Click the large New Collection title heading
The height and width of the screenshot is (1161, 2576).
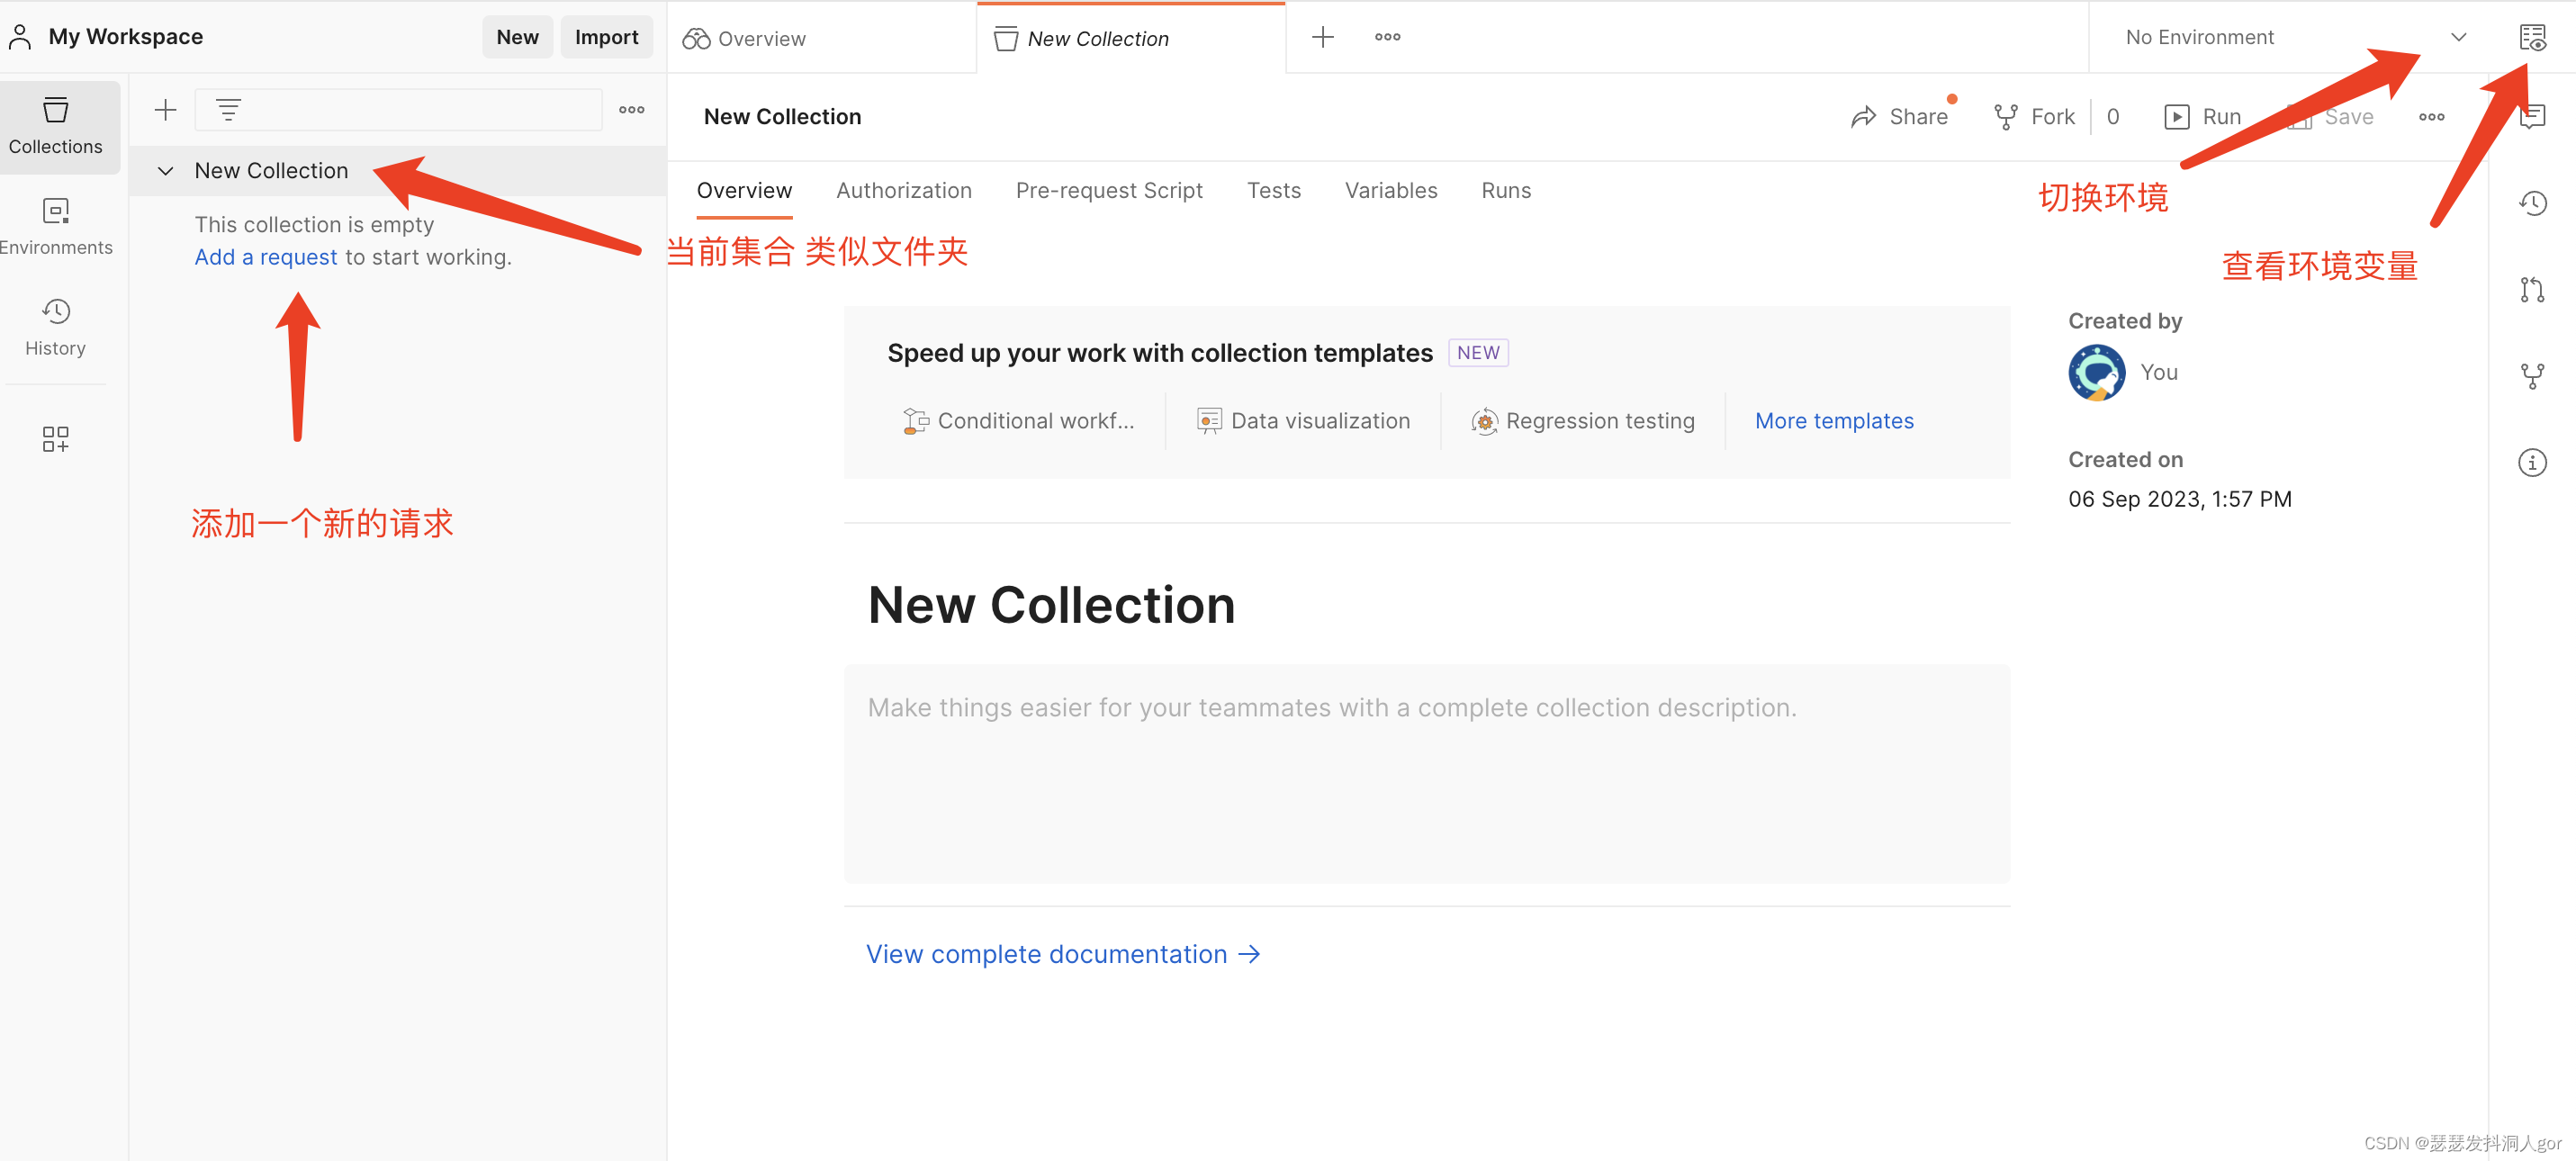click(x=1051, y=605)
